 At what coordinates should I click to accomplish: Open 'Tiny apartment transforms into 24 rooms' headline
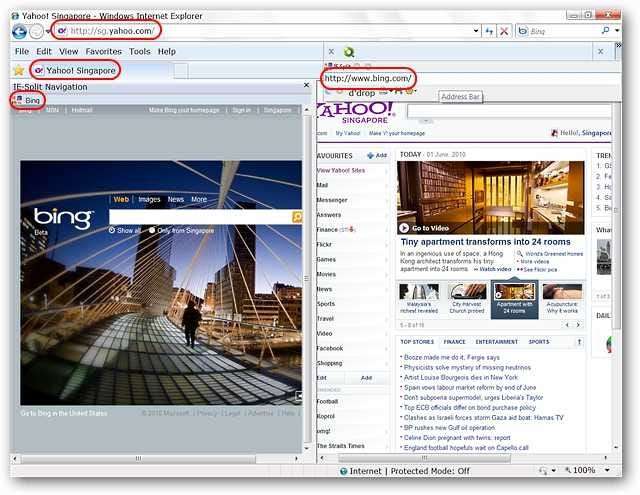tap(485, 242)
